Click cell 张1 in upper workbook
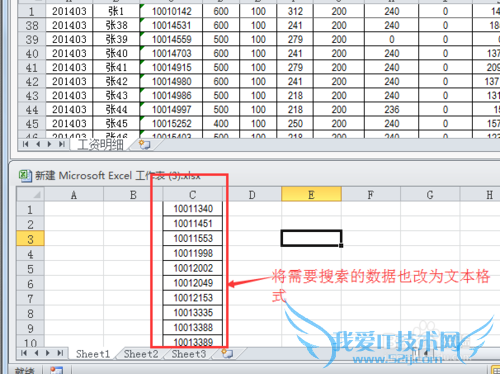This screenshot has height=374, width=500. [116, 11]
